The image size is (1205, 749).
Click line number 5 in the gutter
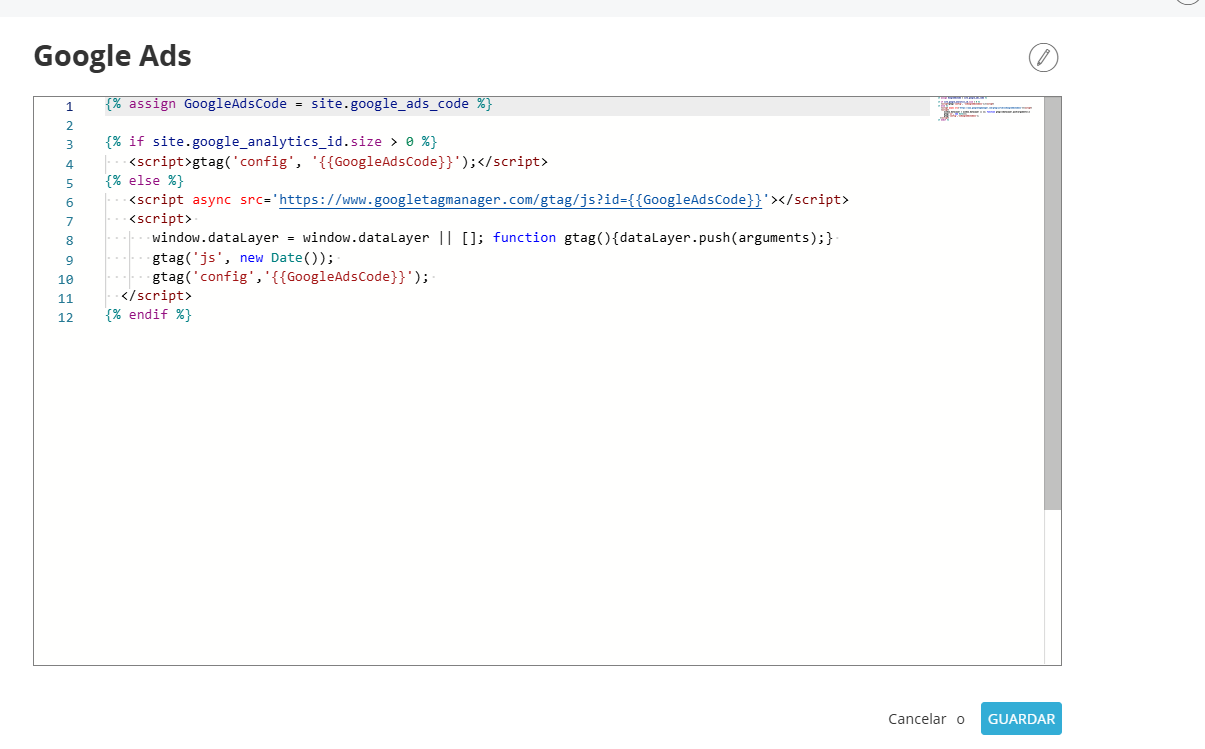(x=69, y=183)
